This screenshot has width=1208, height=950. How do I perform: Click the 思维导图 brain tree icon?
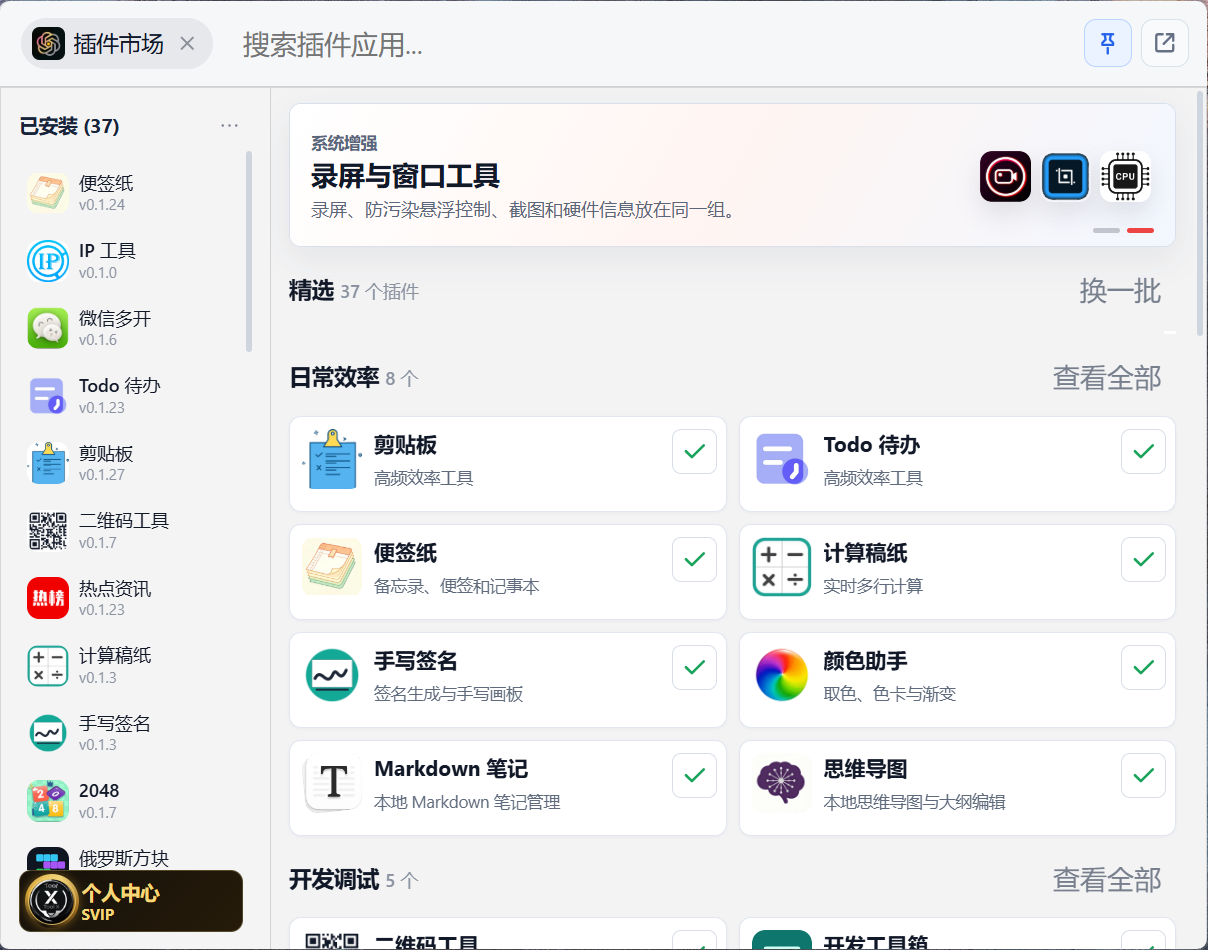[781, 783]
